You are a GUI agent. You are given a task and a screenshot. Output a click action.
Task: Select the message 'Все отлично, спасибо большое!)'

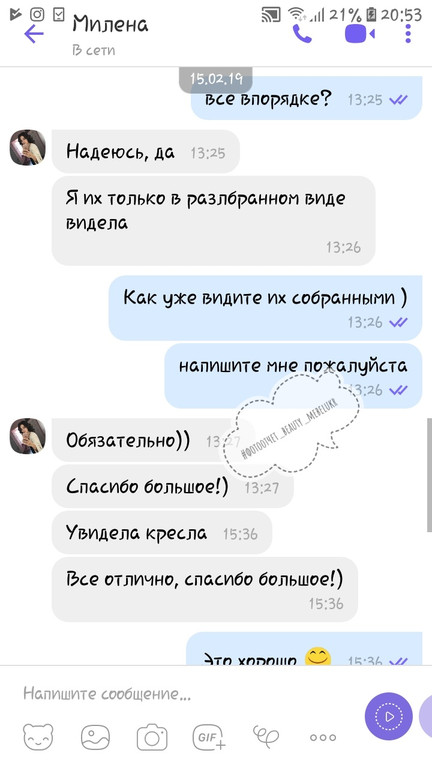click(x=205, y=589)
